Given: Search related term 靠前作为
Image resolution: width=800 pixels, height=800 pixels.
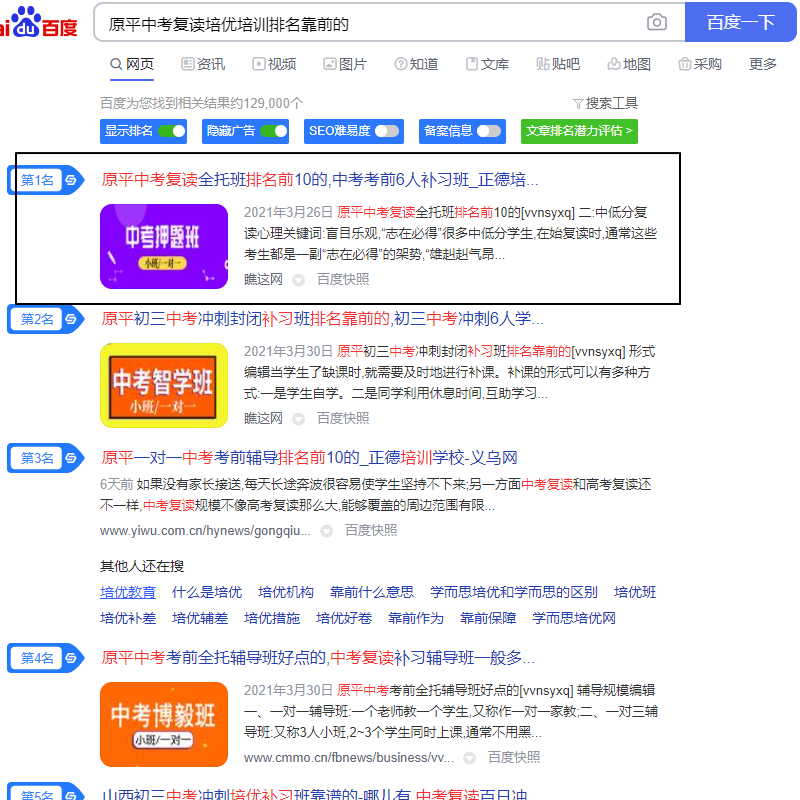Looking at the screenshot, I should (416, 618).
